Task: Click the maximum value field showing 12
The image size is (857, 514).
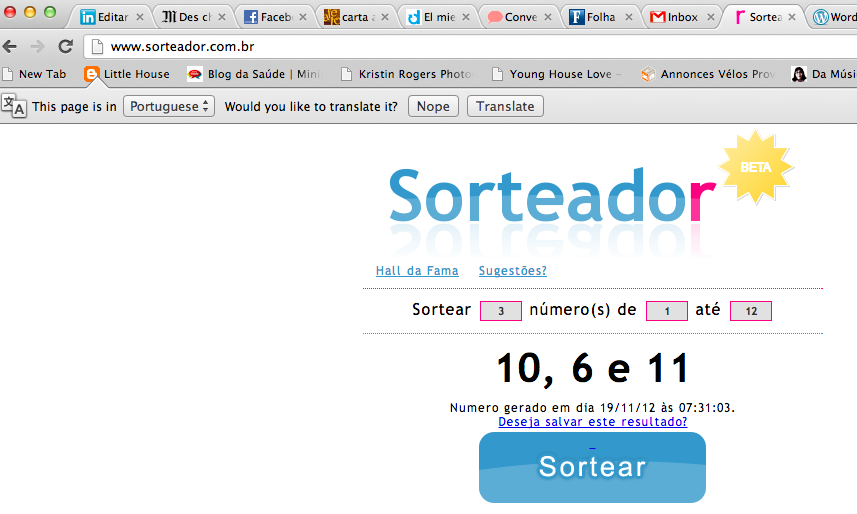Action: click(750, 311)
